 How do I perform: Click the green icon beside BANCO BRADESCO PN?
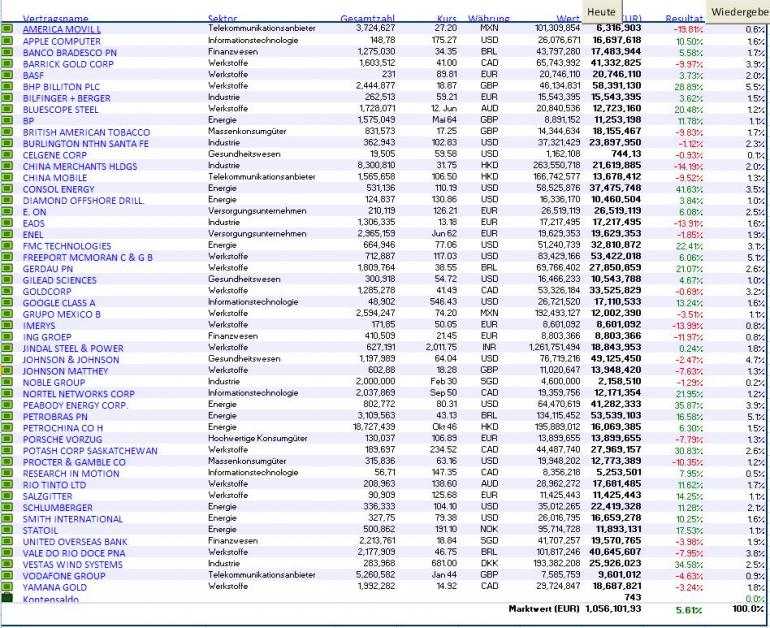6,52
